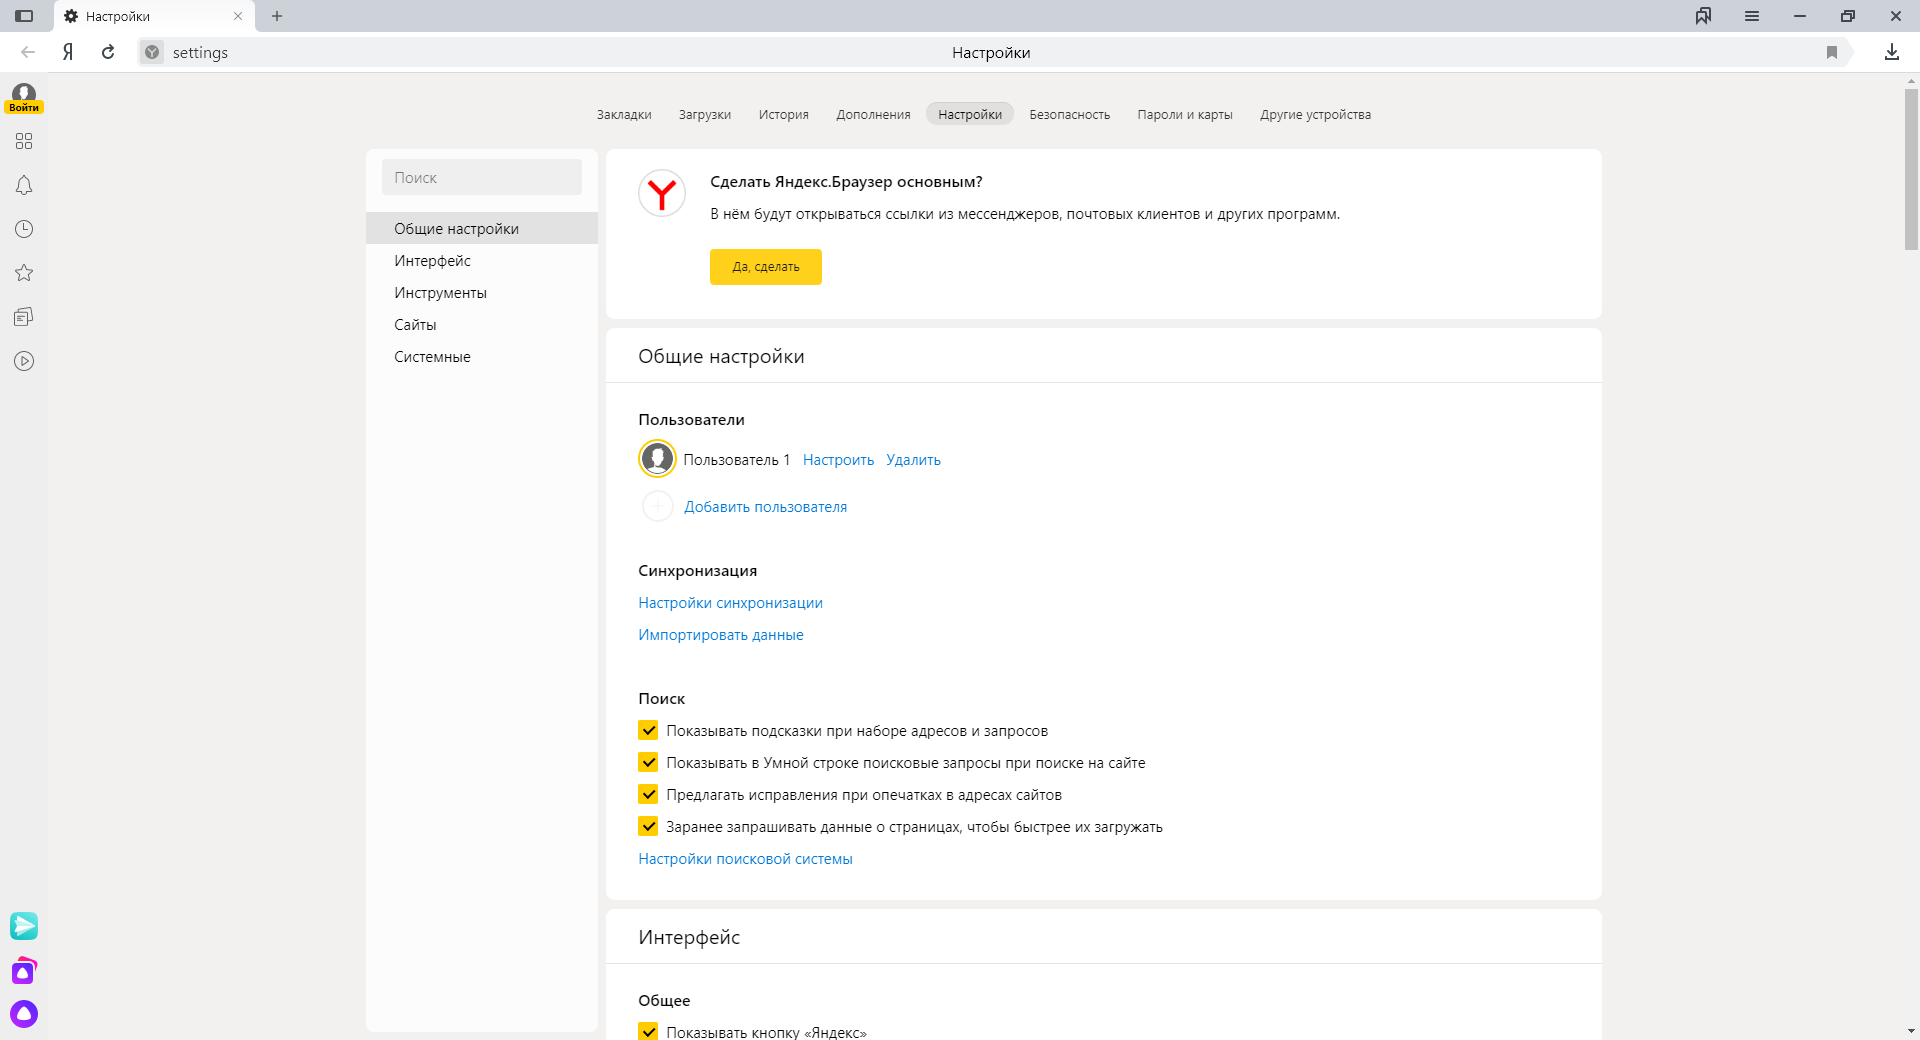Select Интерфейс in the settings sidebar
Viewport: 1920px width, 1040px height.
click(432, 261)
